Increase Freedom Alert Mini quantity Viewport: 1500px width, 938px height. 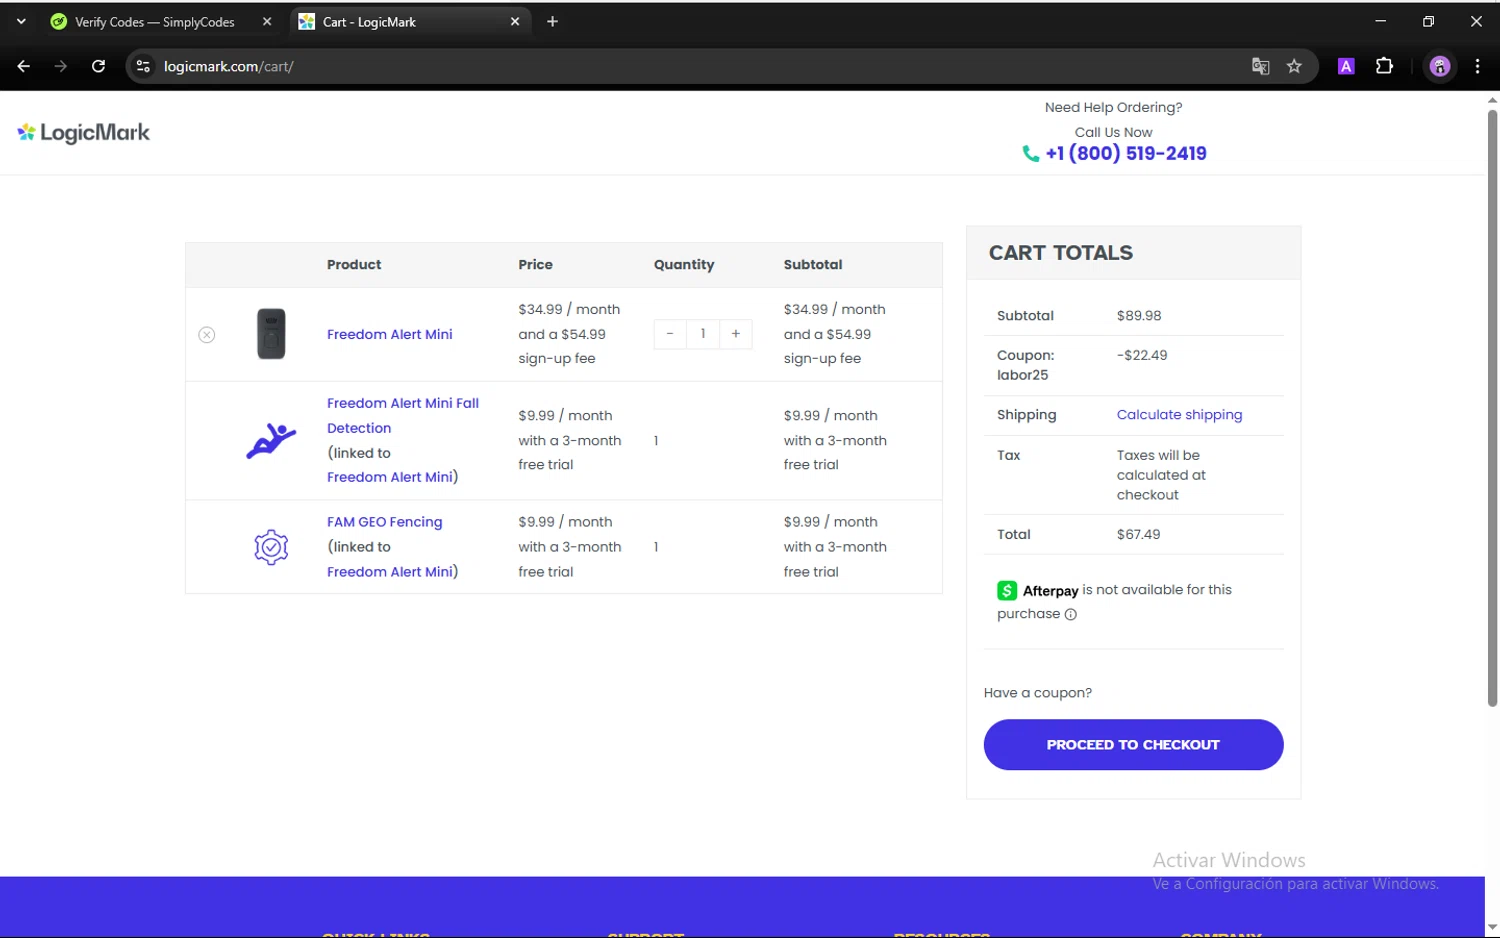736,334
